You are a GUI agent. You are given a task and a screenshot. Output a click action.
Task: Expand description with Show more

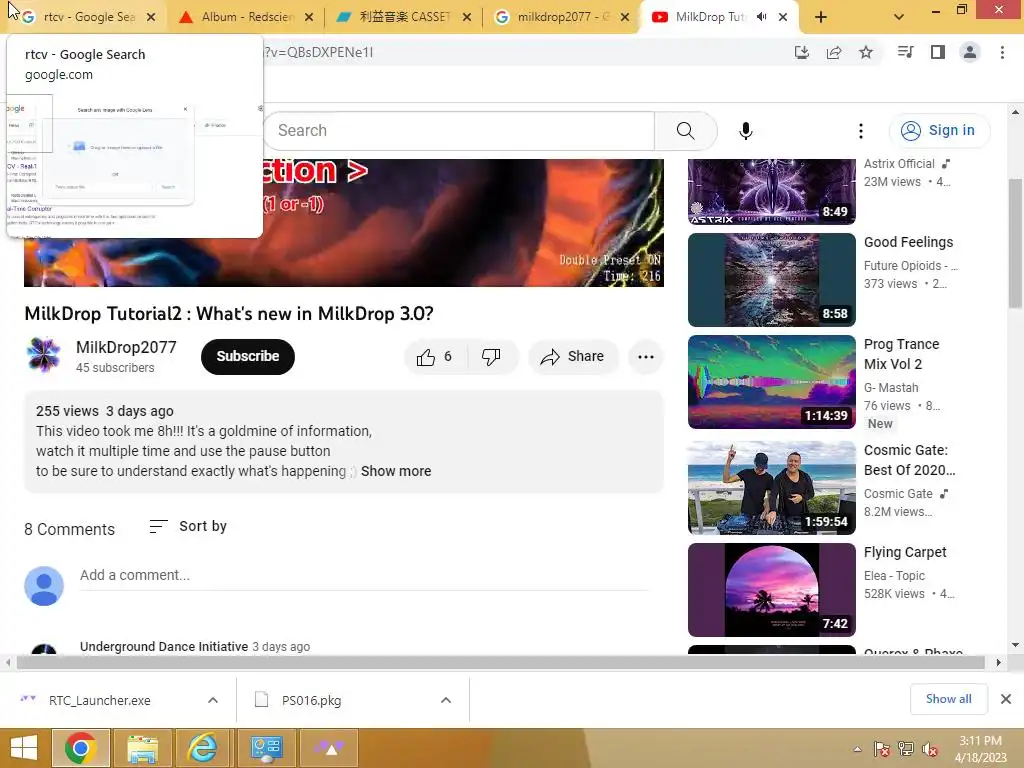point(396,472)
